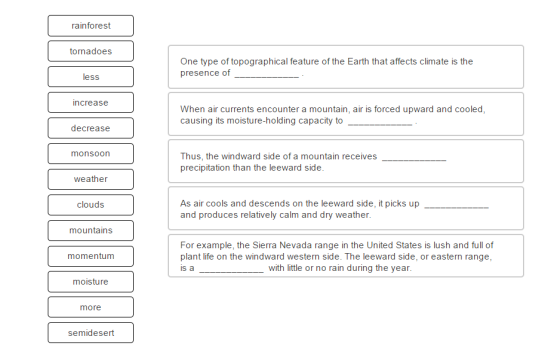The width and height of the screenshot is (560, 361).
Task: Click the 'more' word tile
Action: click(x=91, y=307)
